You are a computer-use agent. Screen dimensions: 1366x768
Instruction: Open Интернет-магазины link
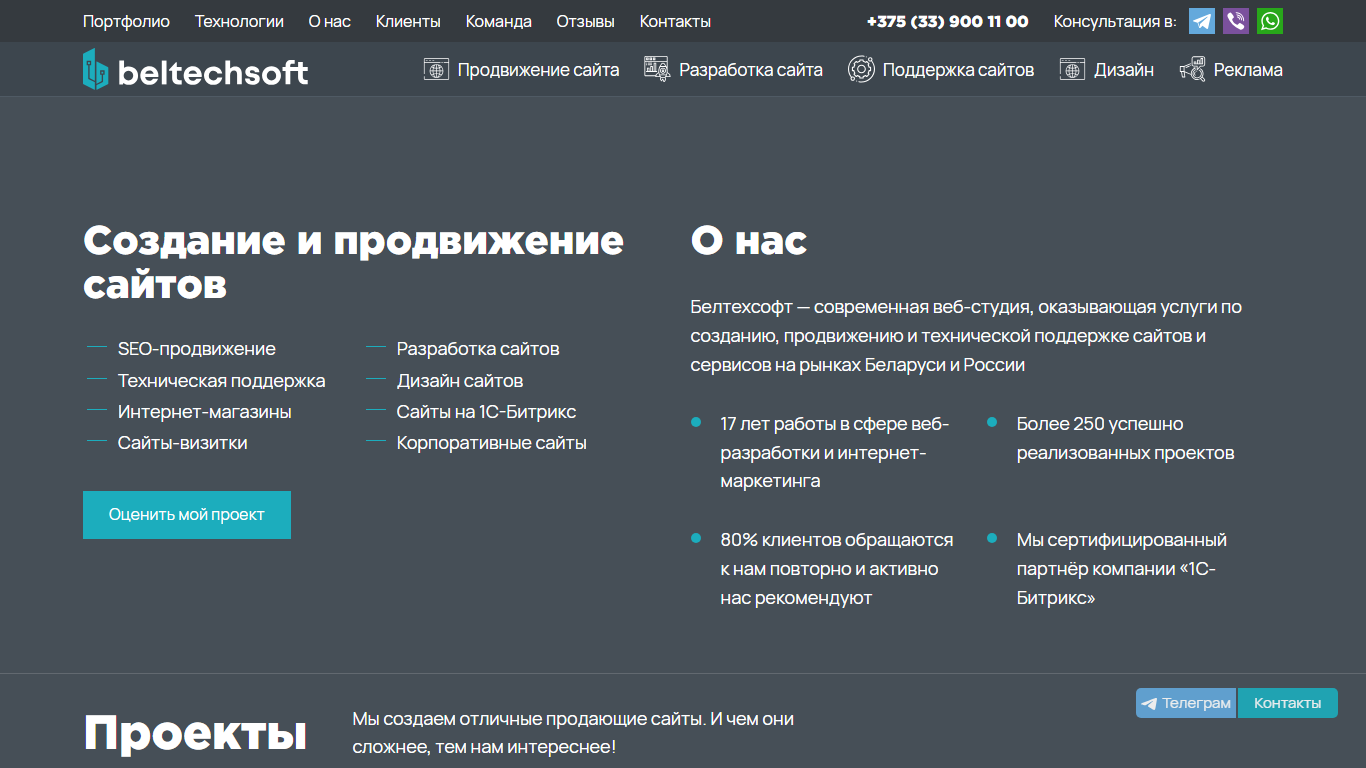[205, 412]
